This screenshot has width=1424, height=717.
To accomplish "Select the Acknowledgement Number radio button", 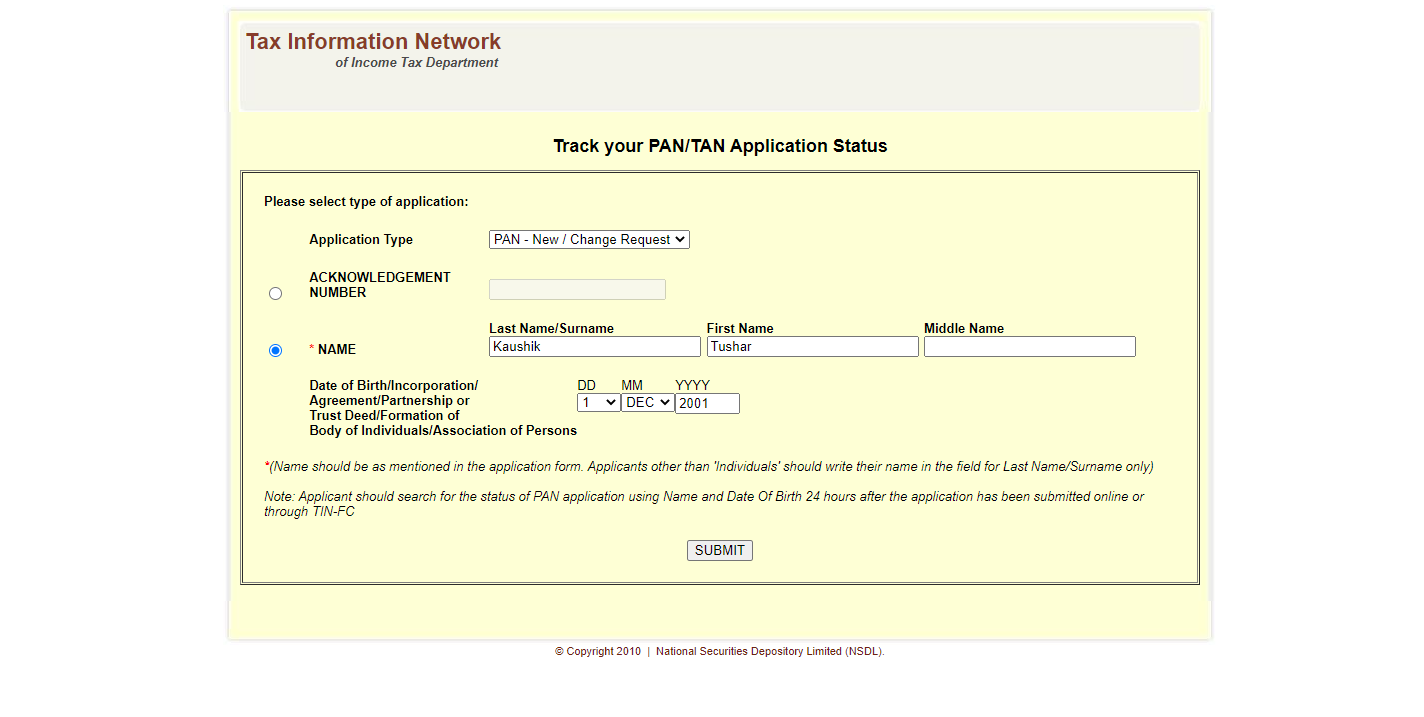I will 276,294.
